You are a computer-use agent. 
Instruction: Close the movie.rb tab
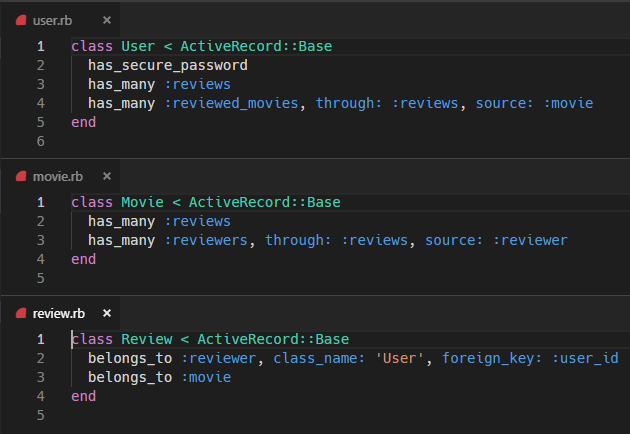pos(106,176)
